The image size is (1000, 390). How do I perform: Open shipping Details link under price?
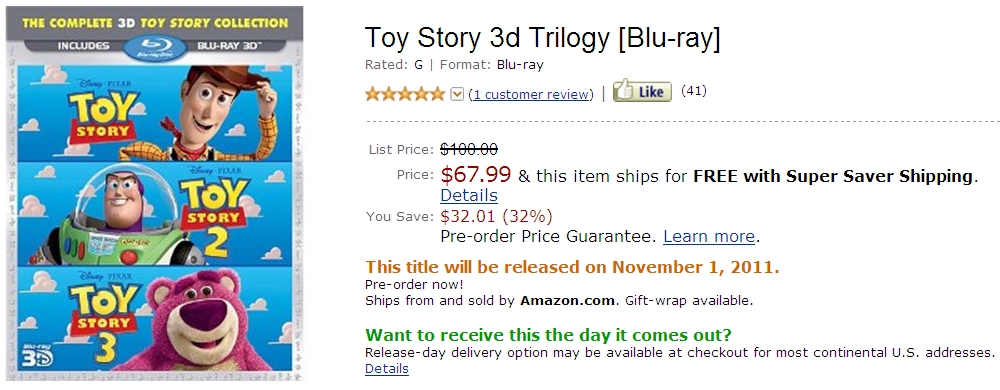tap(469, 195)
